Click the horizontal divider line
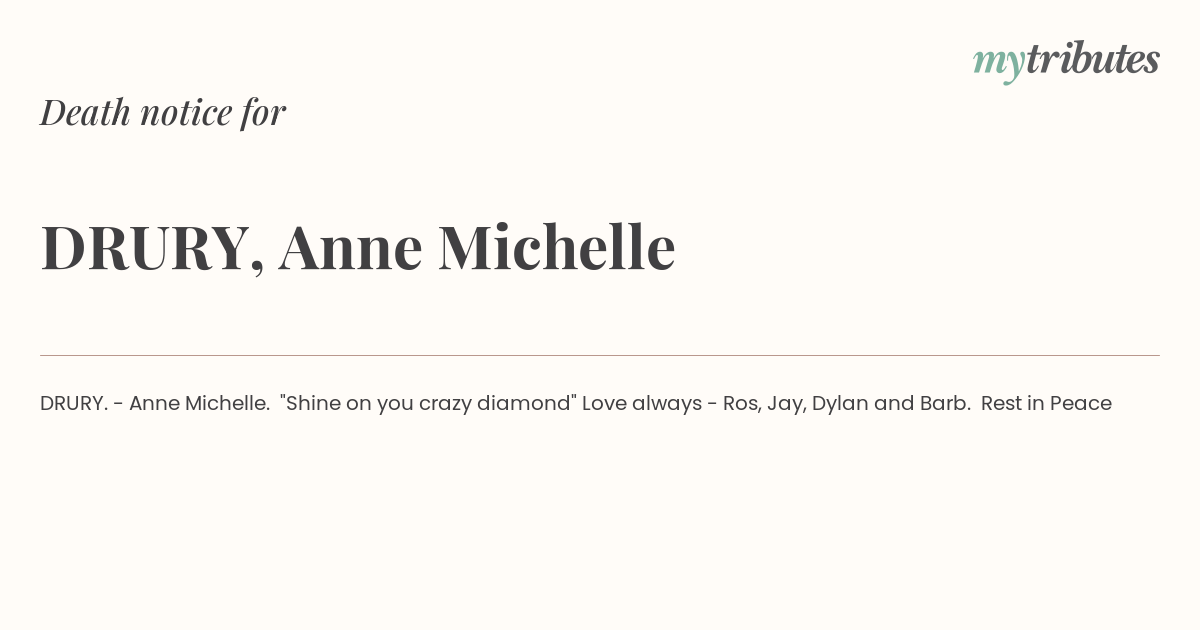Viewport: 1200px width, 630px height. pyautogui.click(x=600, y=355)
